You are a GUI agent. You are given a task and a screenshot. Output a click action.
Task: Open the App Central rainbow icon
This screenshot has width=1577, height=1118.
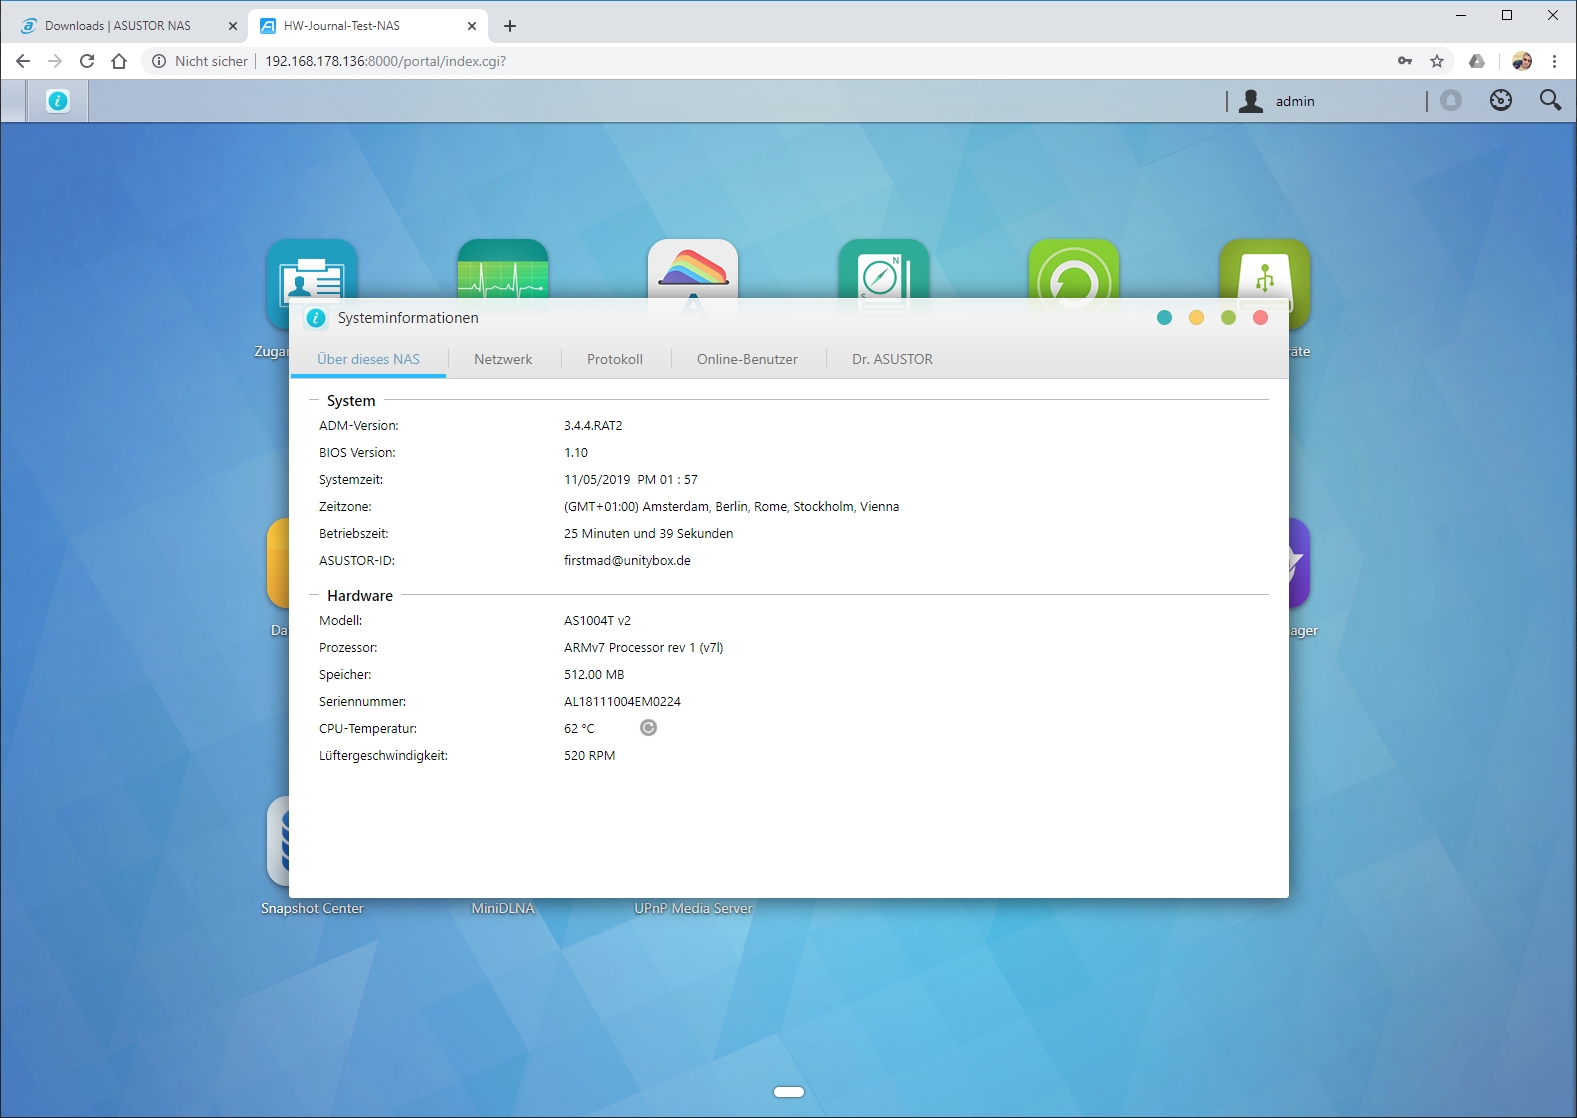[693, 268]
